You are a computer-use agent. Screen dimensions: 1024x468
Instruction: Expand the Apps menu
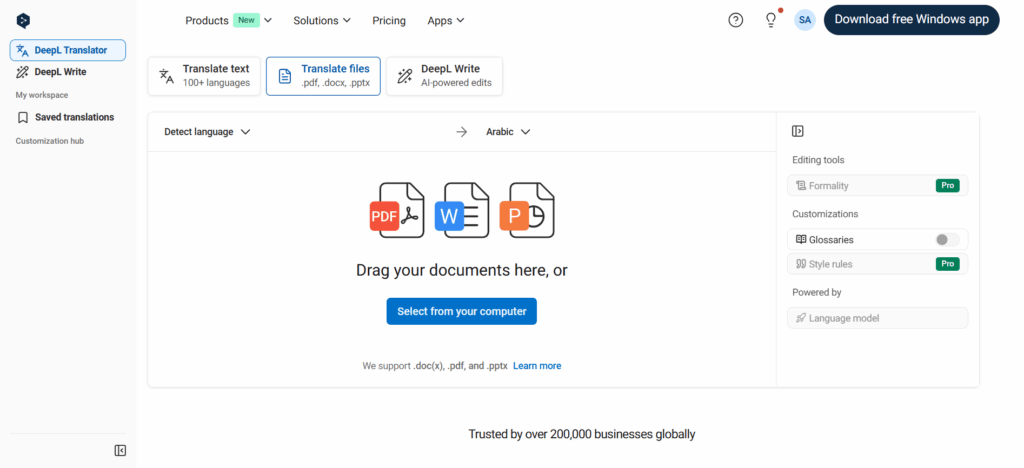pos(446,20)
